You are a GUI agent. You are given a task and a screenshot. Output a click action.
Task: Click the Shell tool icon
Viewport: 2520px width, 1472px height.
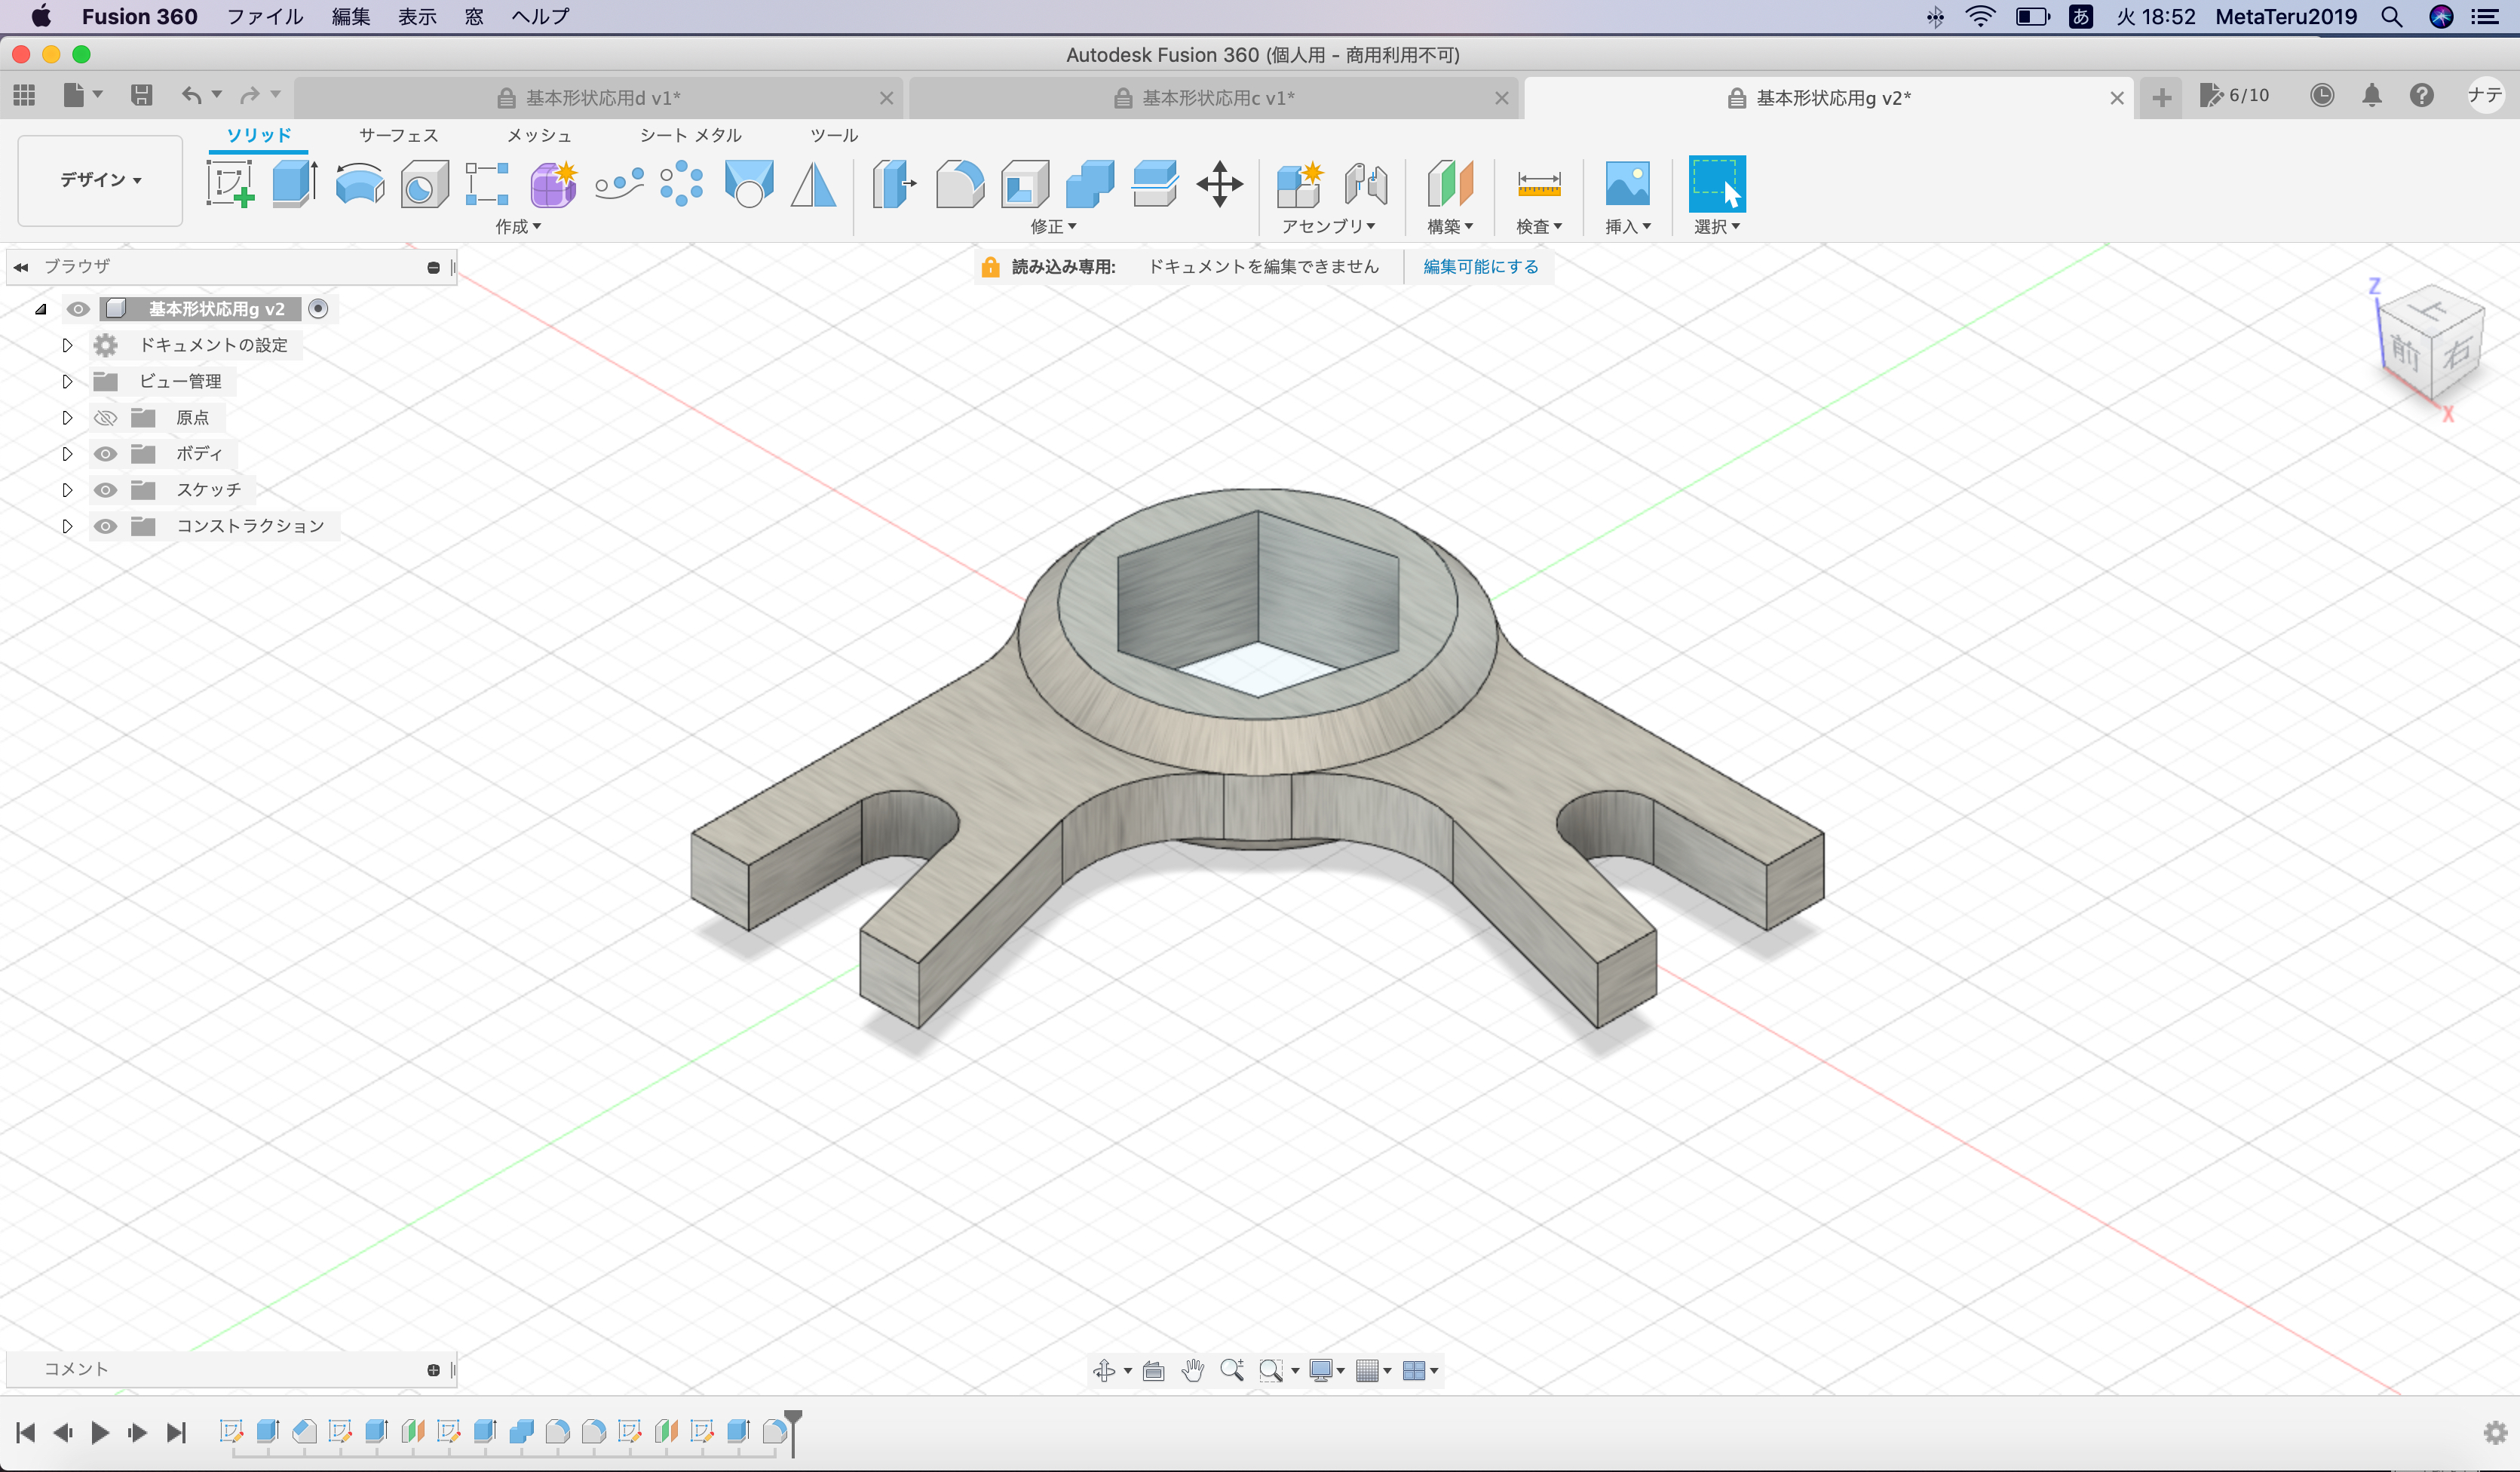tap(1025, 184)
